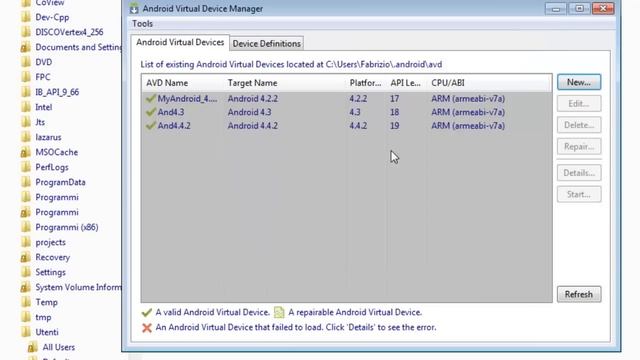Click the DVD folder icon
This screenshot has width=640, height=360.
[x=26, y=62]
